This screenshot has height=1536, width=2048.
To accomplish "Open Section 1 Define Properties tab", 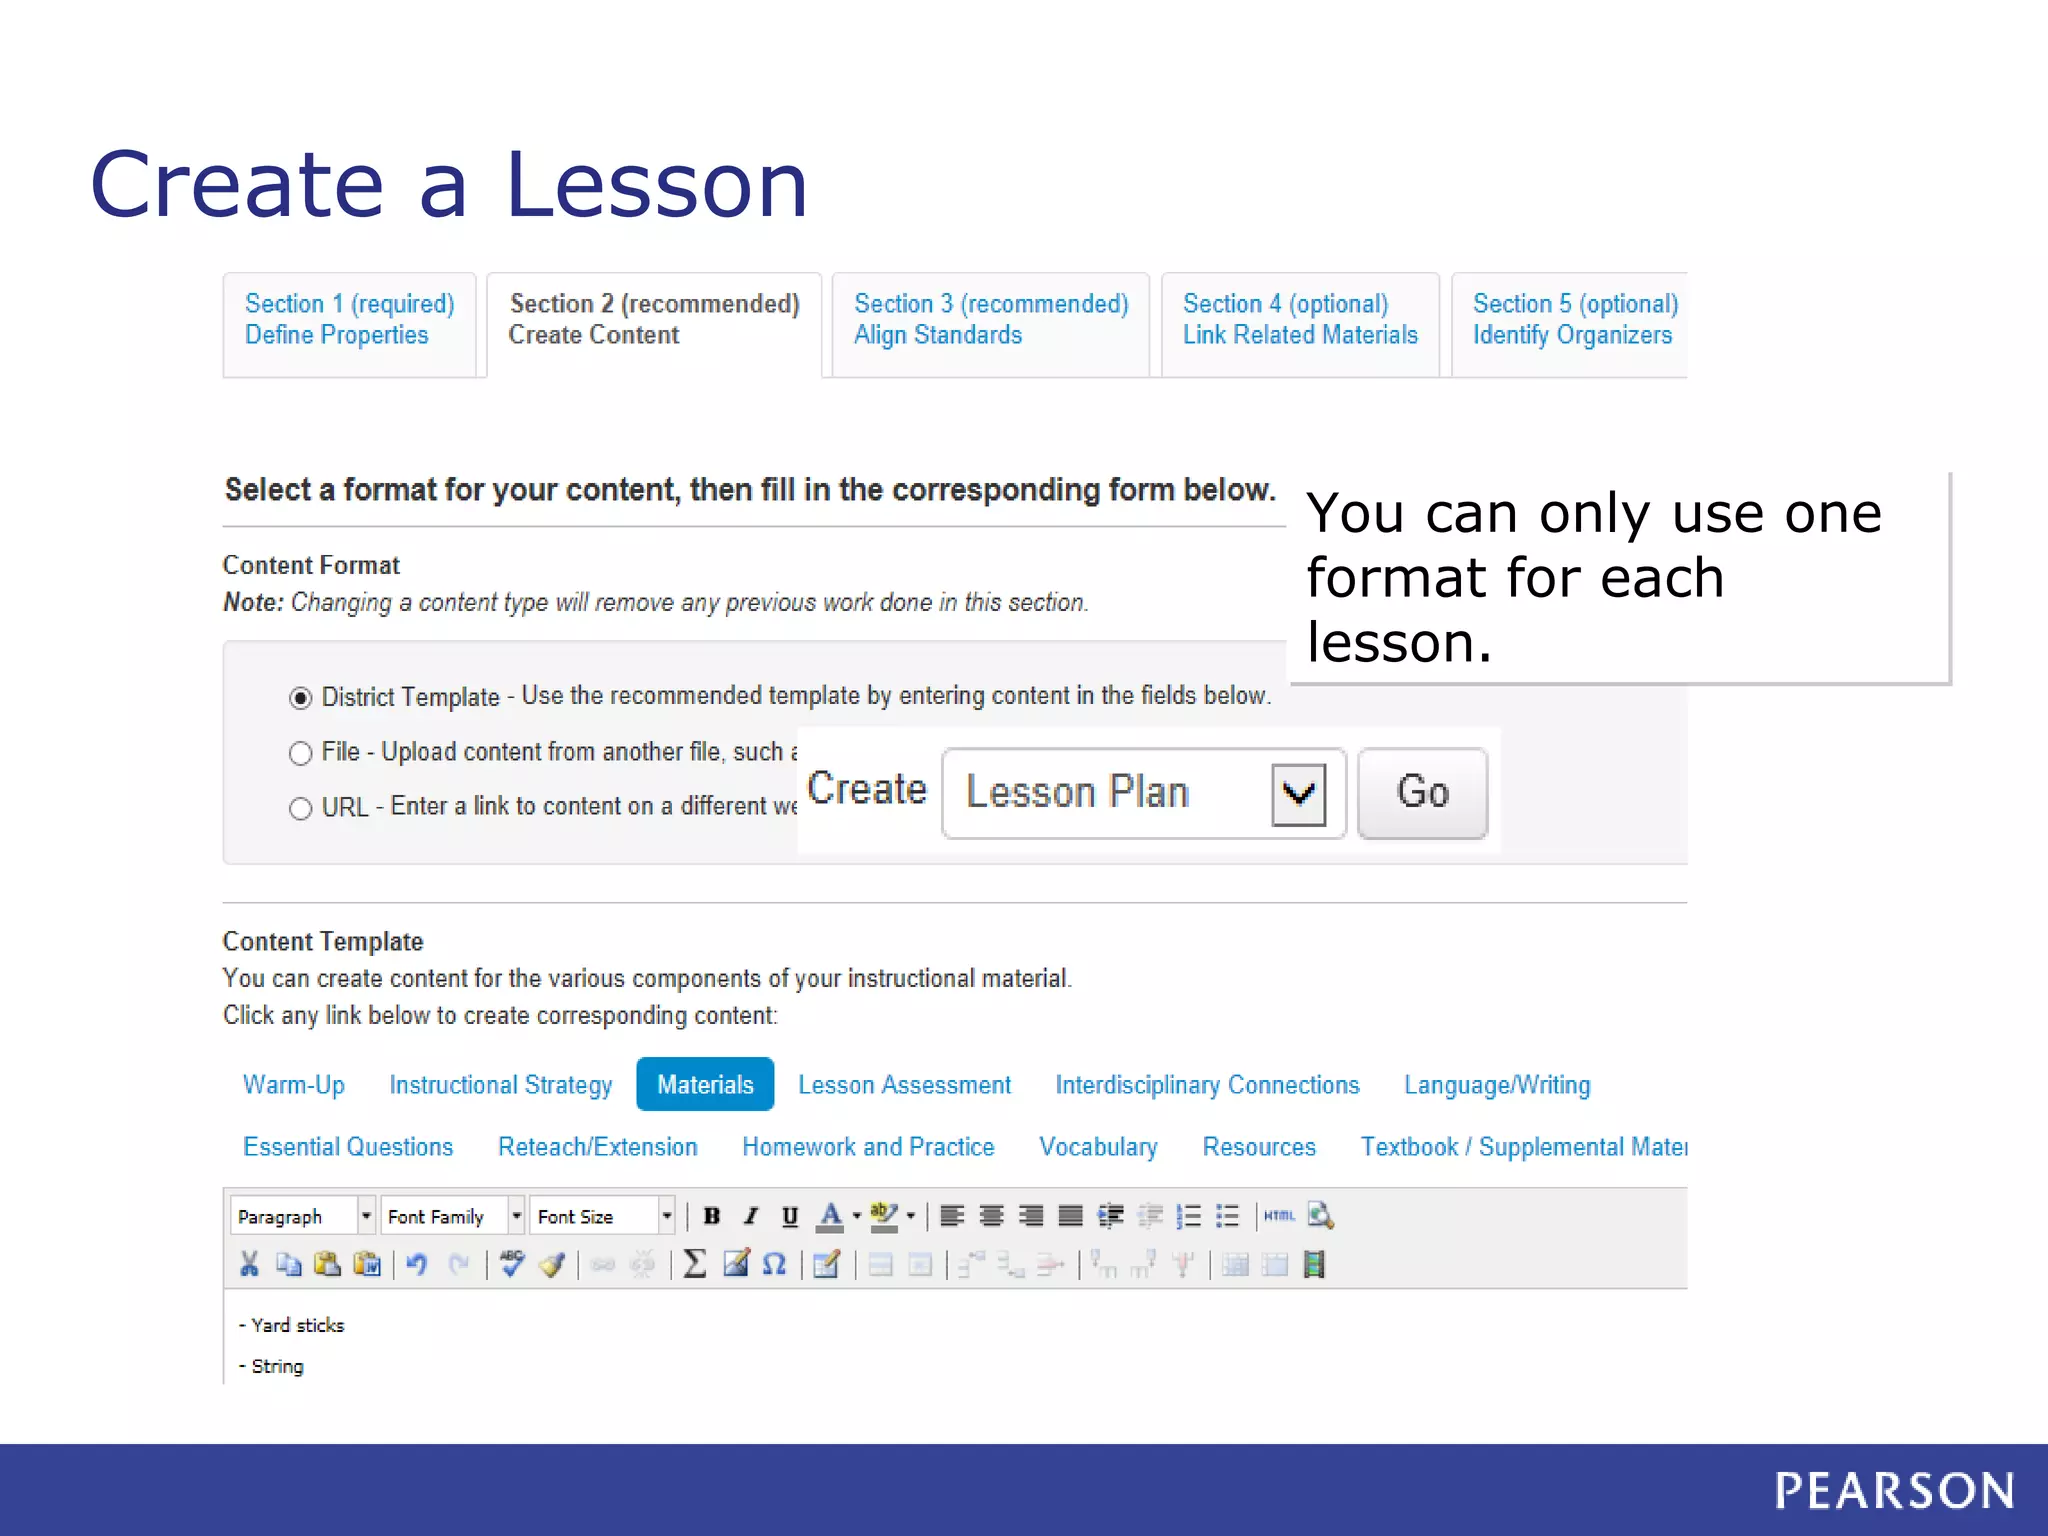I will click(349, 320).
